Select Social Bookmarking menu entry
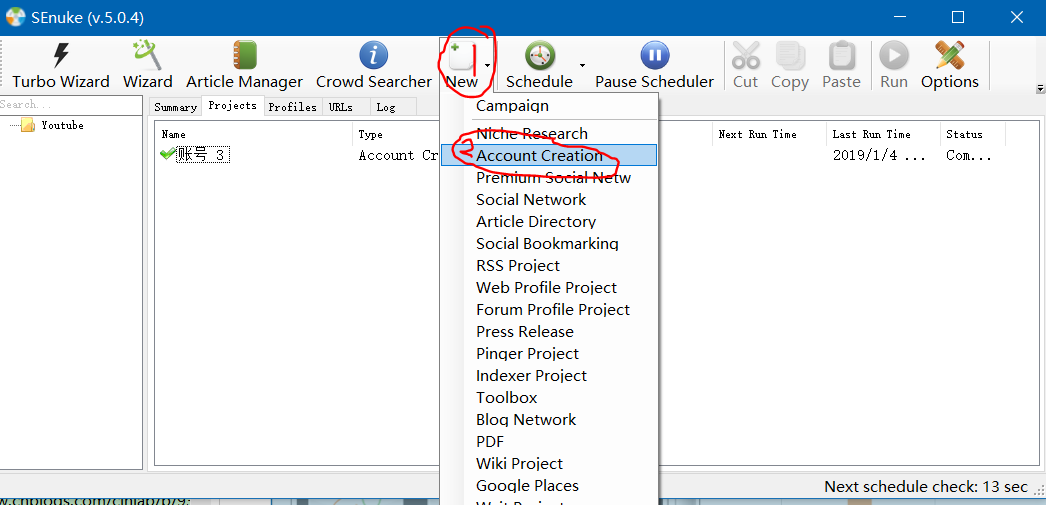The image size is (1046, 505). coord(549,243)
